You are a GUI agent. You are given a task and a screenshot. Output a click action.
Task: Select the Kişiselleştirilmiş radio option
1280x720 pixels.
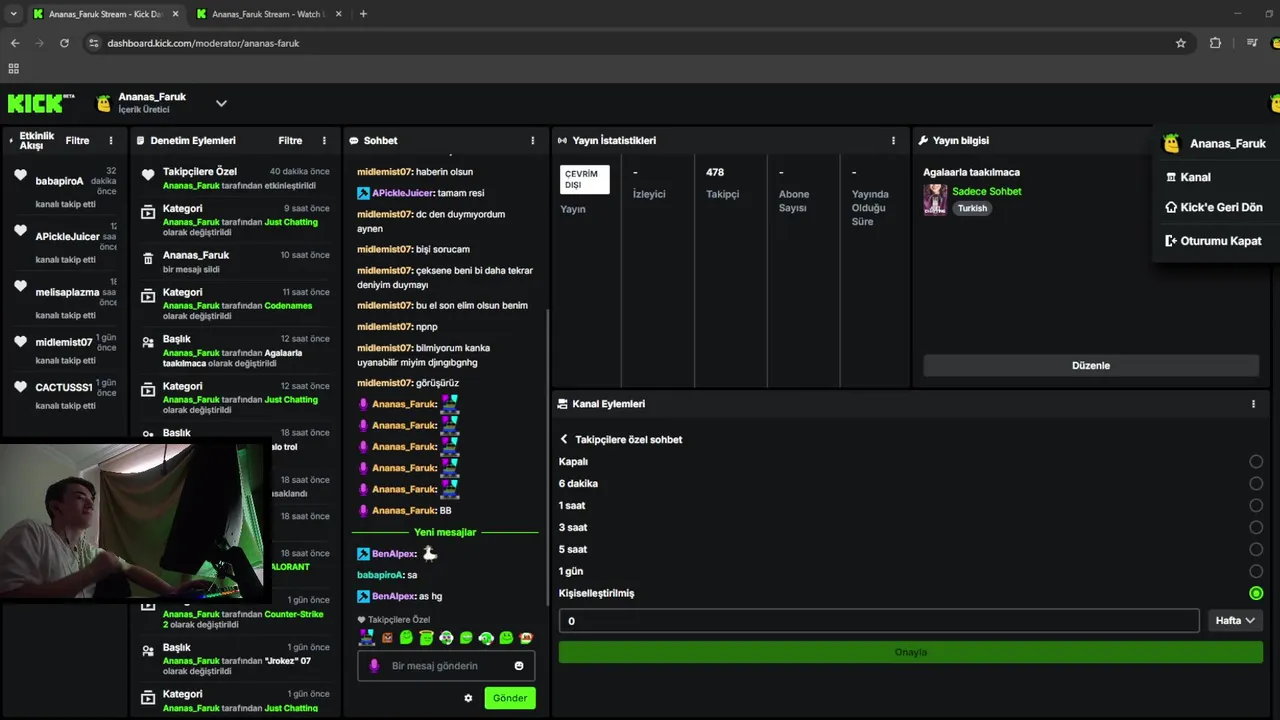point(1256,593)
